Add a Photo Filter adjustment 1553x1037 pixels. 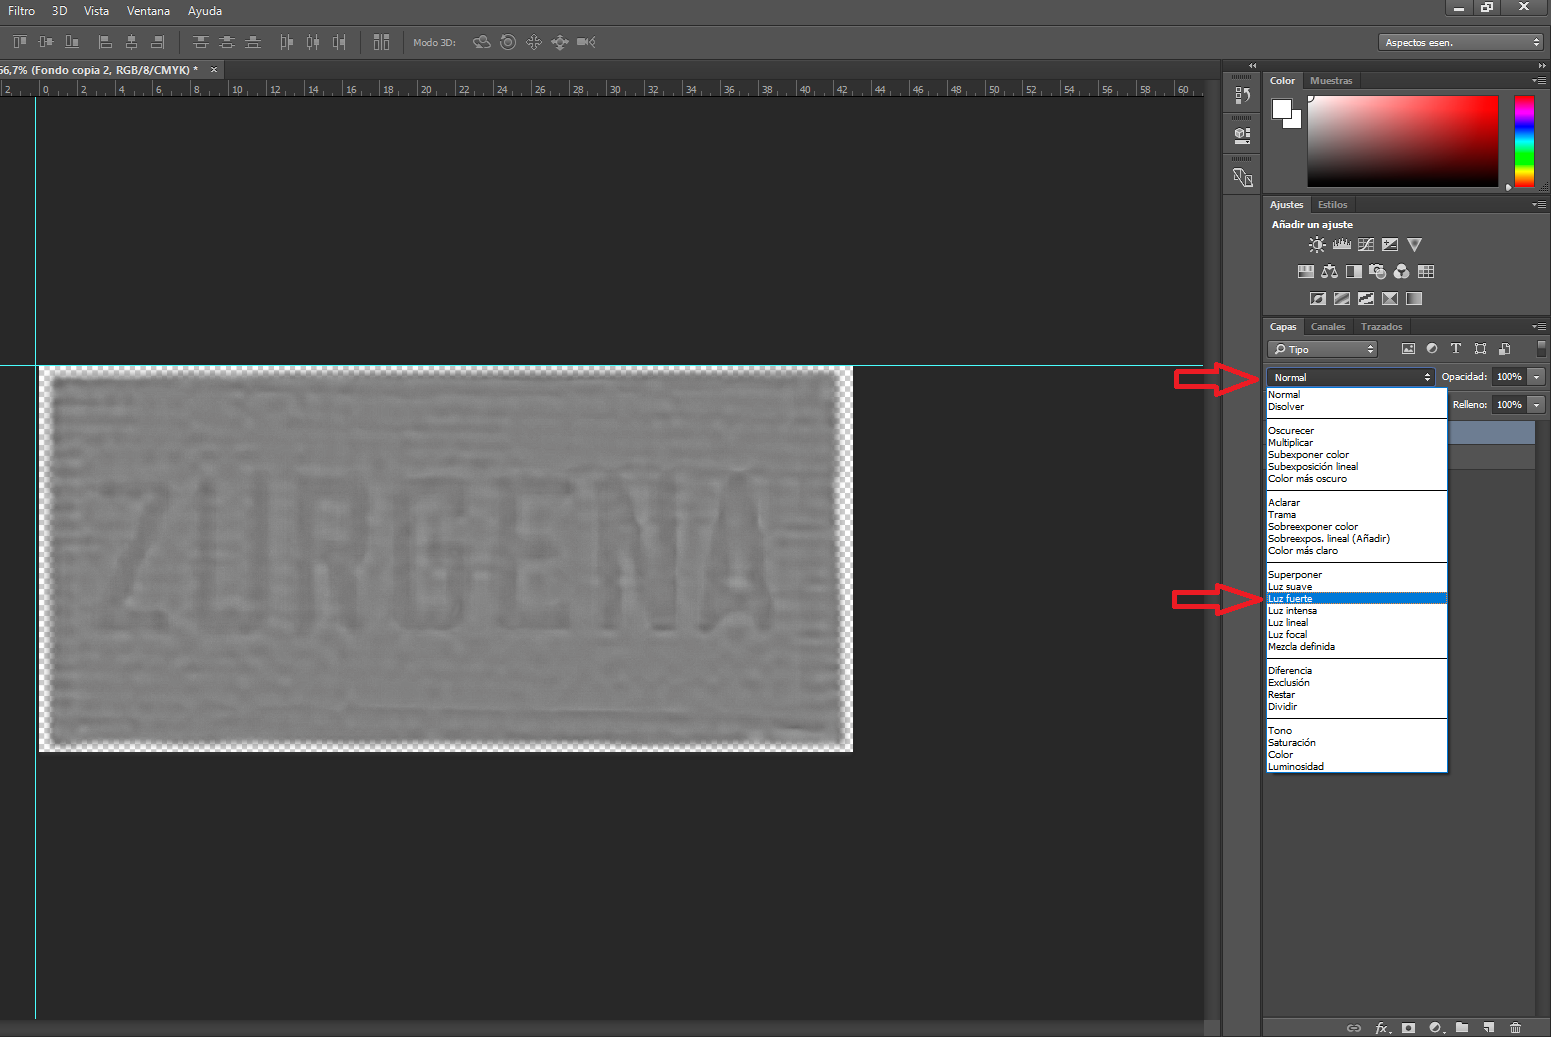tap(1378, 271)
